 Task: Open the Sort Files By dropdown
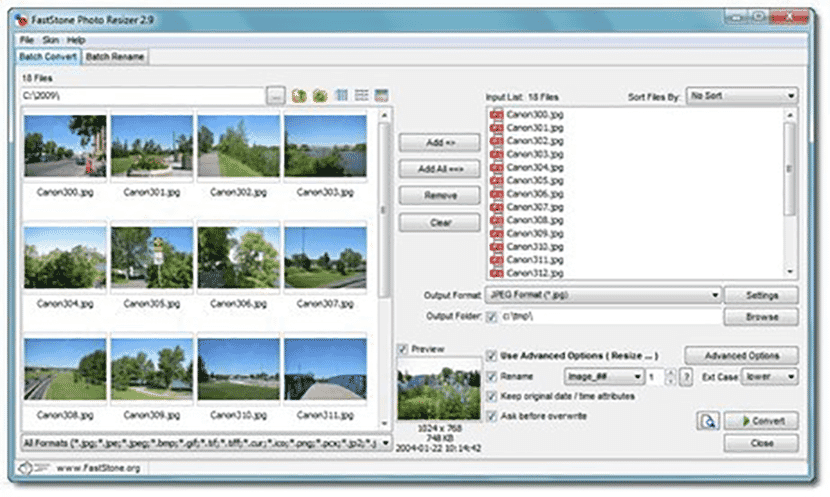pyautogui.click(x=741, y=96)
